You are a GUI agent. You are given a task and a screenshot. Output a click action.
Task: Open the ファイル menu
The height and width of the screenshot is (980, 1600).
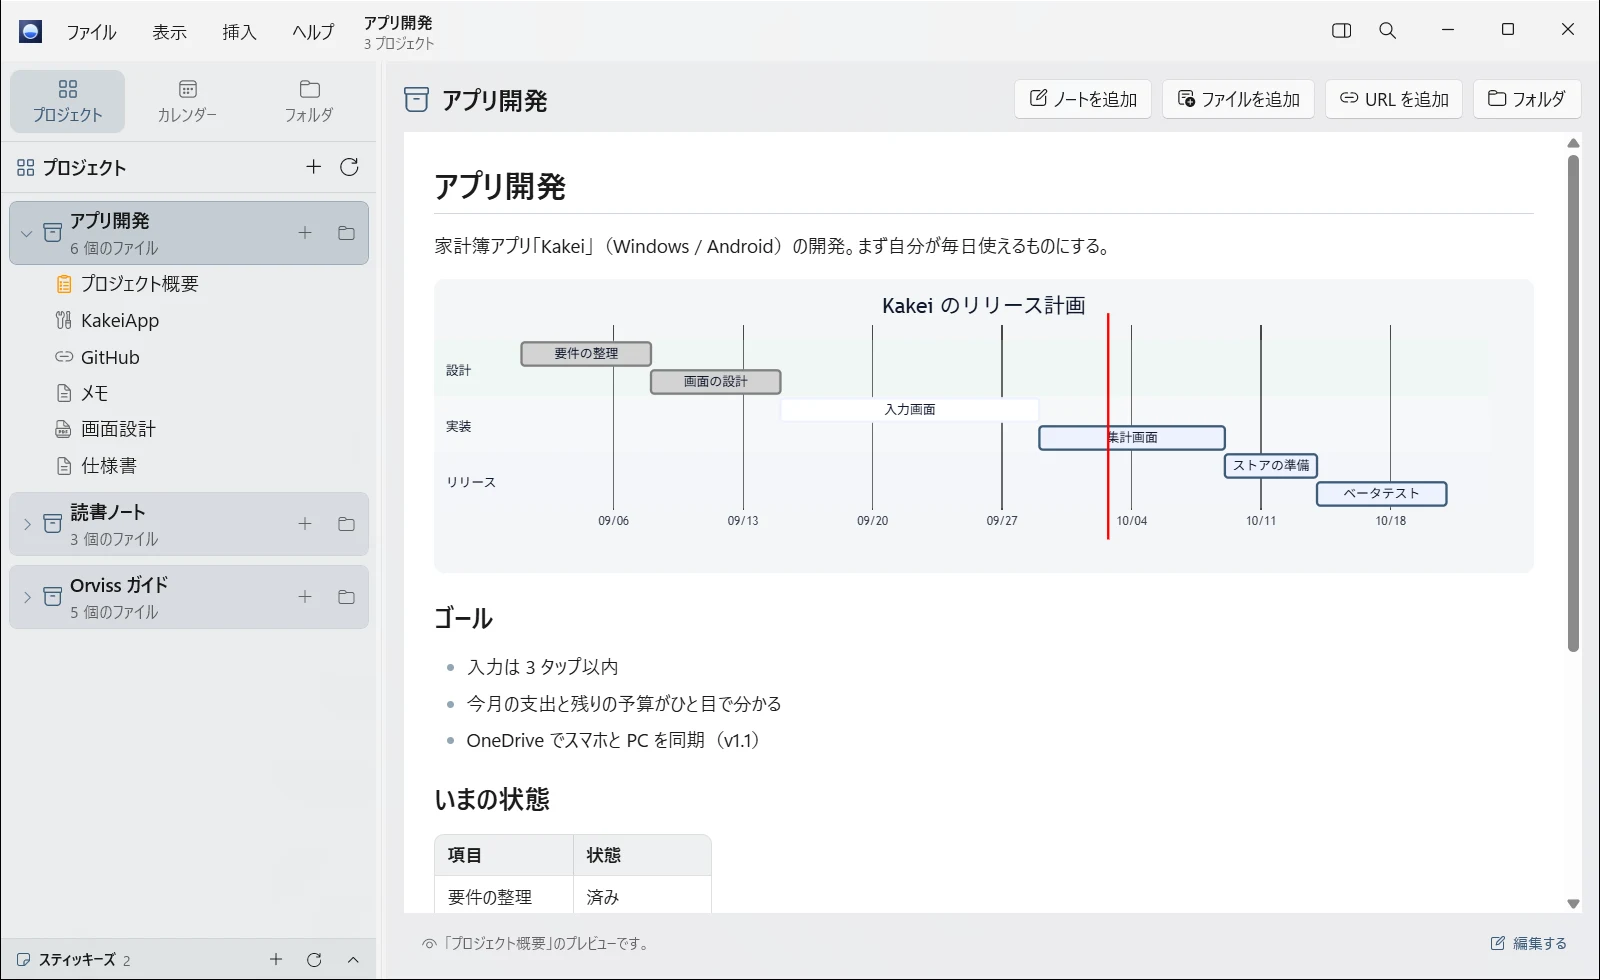coord(91,32)
